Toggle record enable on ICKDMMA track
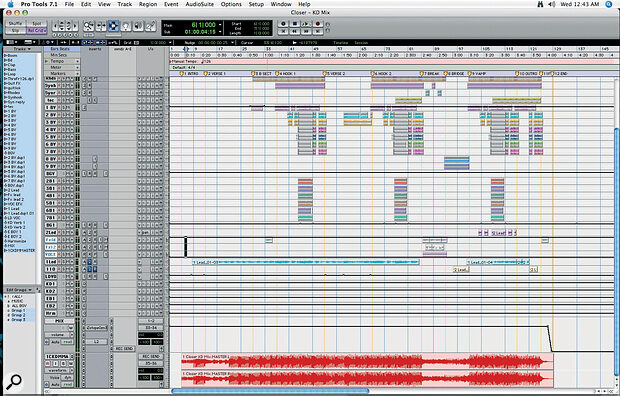620x396 pixels. 48,364
